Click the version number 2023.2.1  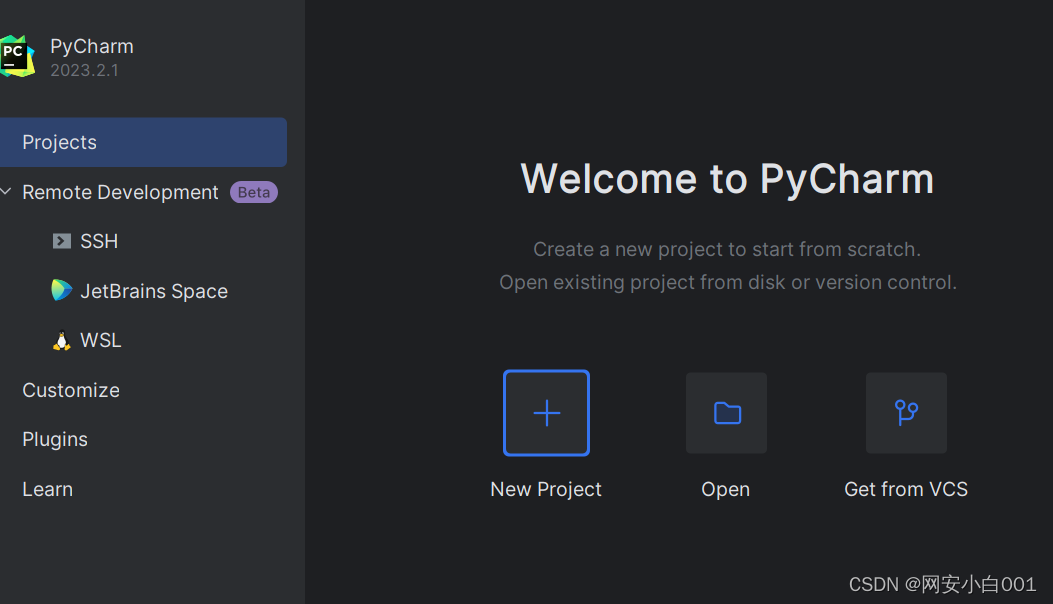pyautogui.click(x=85, y=71)
